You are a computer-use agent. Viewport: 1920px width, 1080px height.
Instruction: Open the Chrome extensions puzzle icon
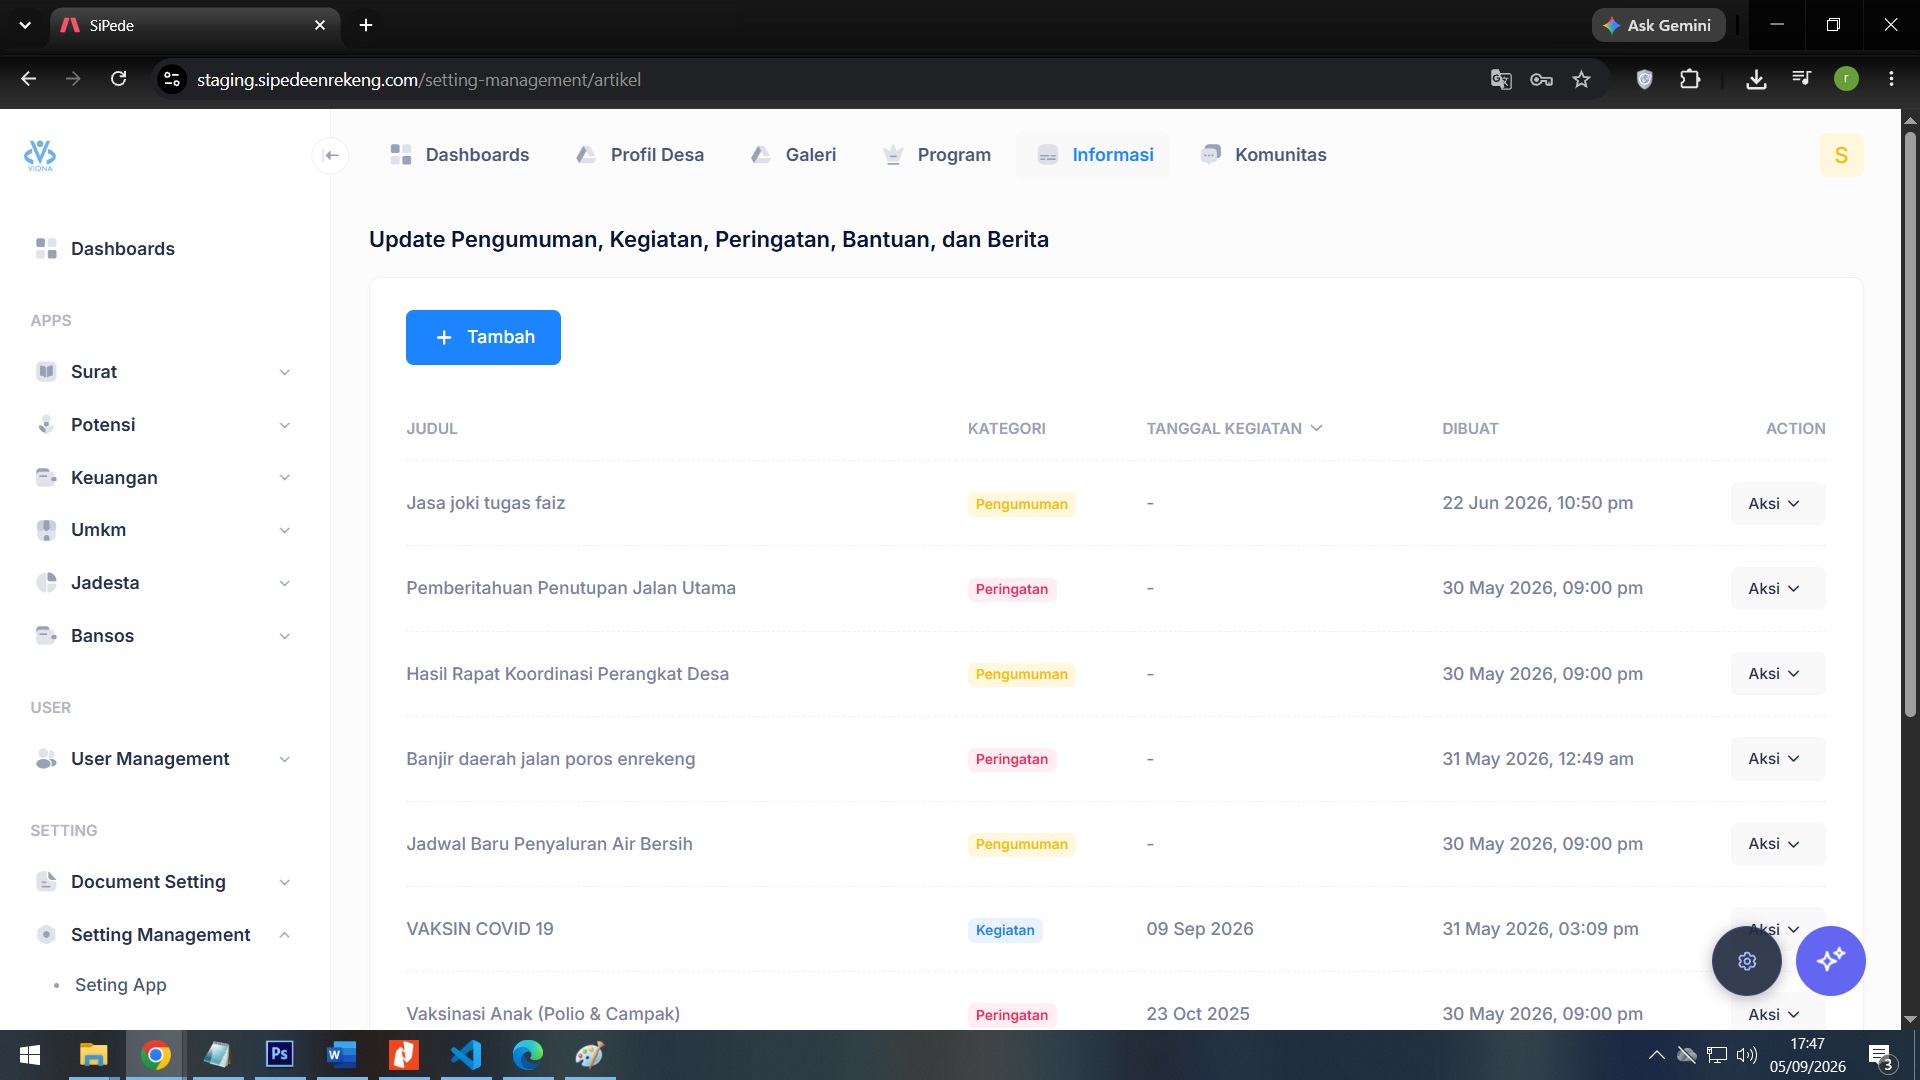[1690, 79]
